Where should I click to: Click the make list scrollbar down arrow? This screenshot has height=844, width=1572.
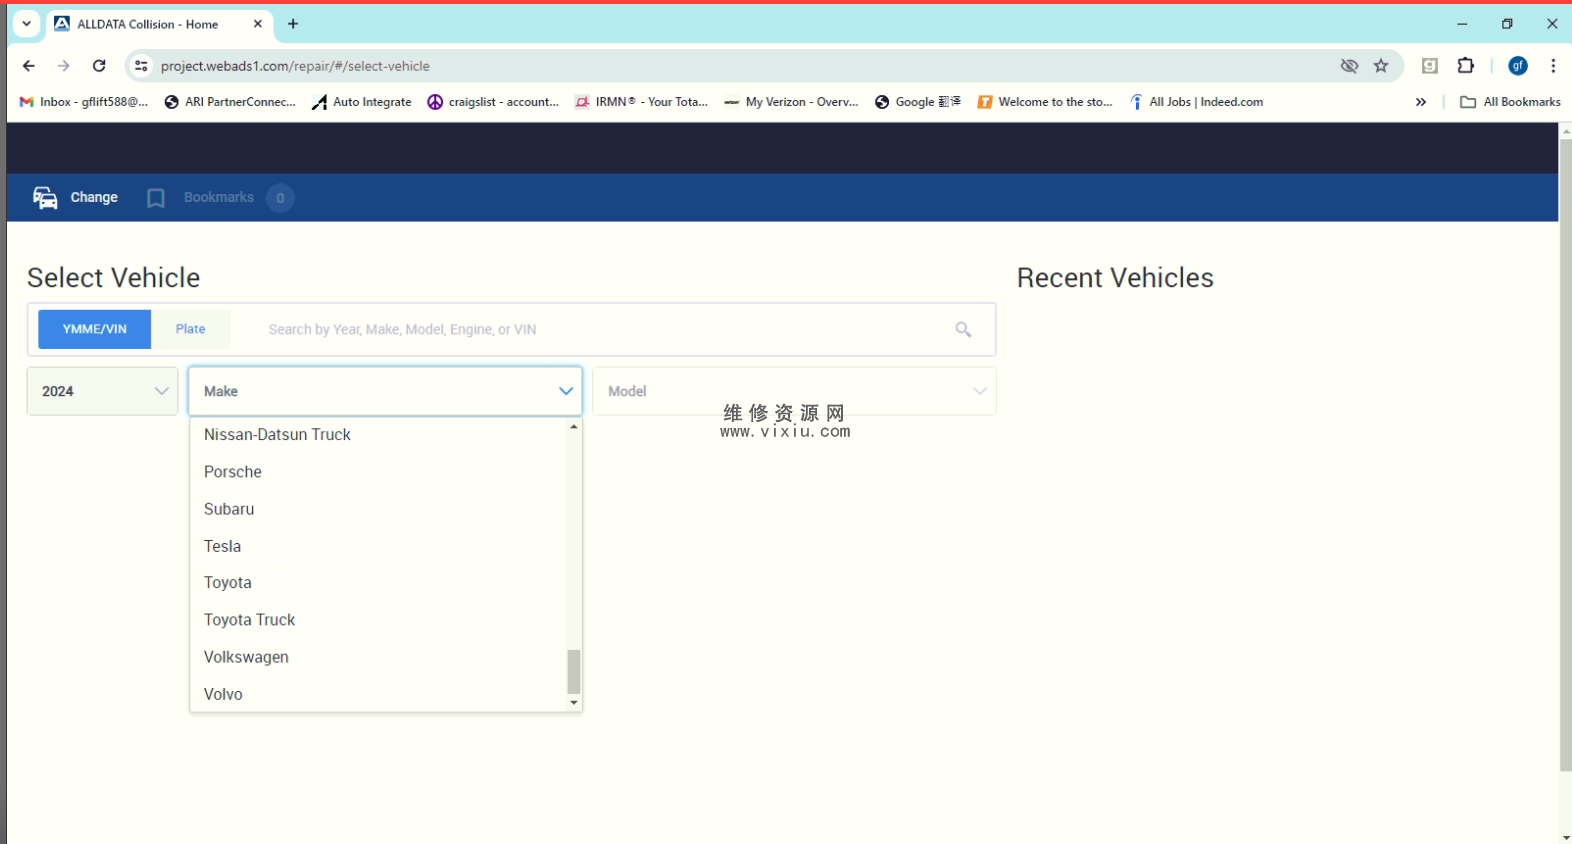[574, 703]
